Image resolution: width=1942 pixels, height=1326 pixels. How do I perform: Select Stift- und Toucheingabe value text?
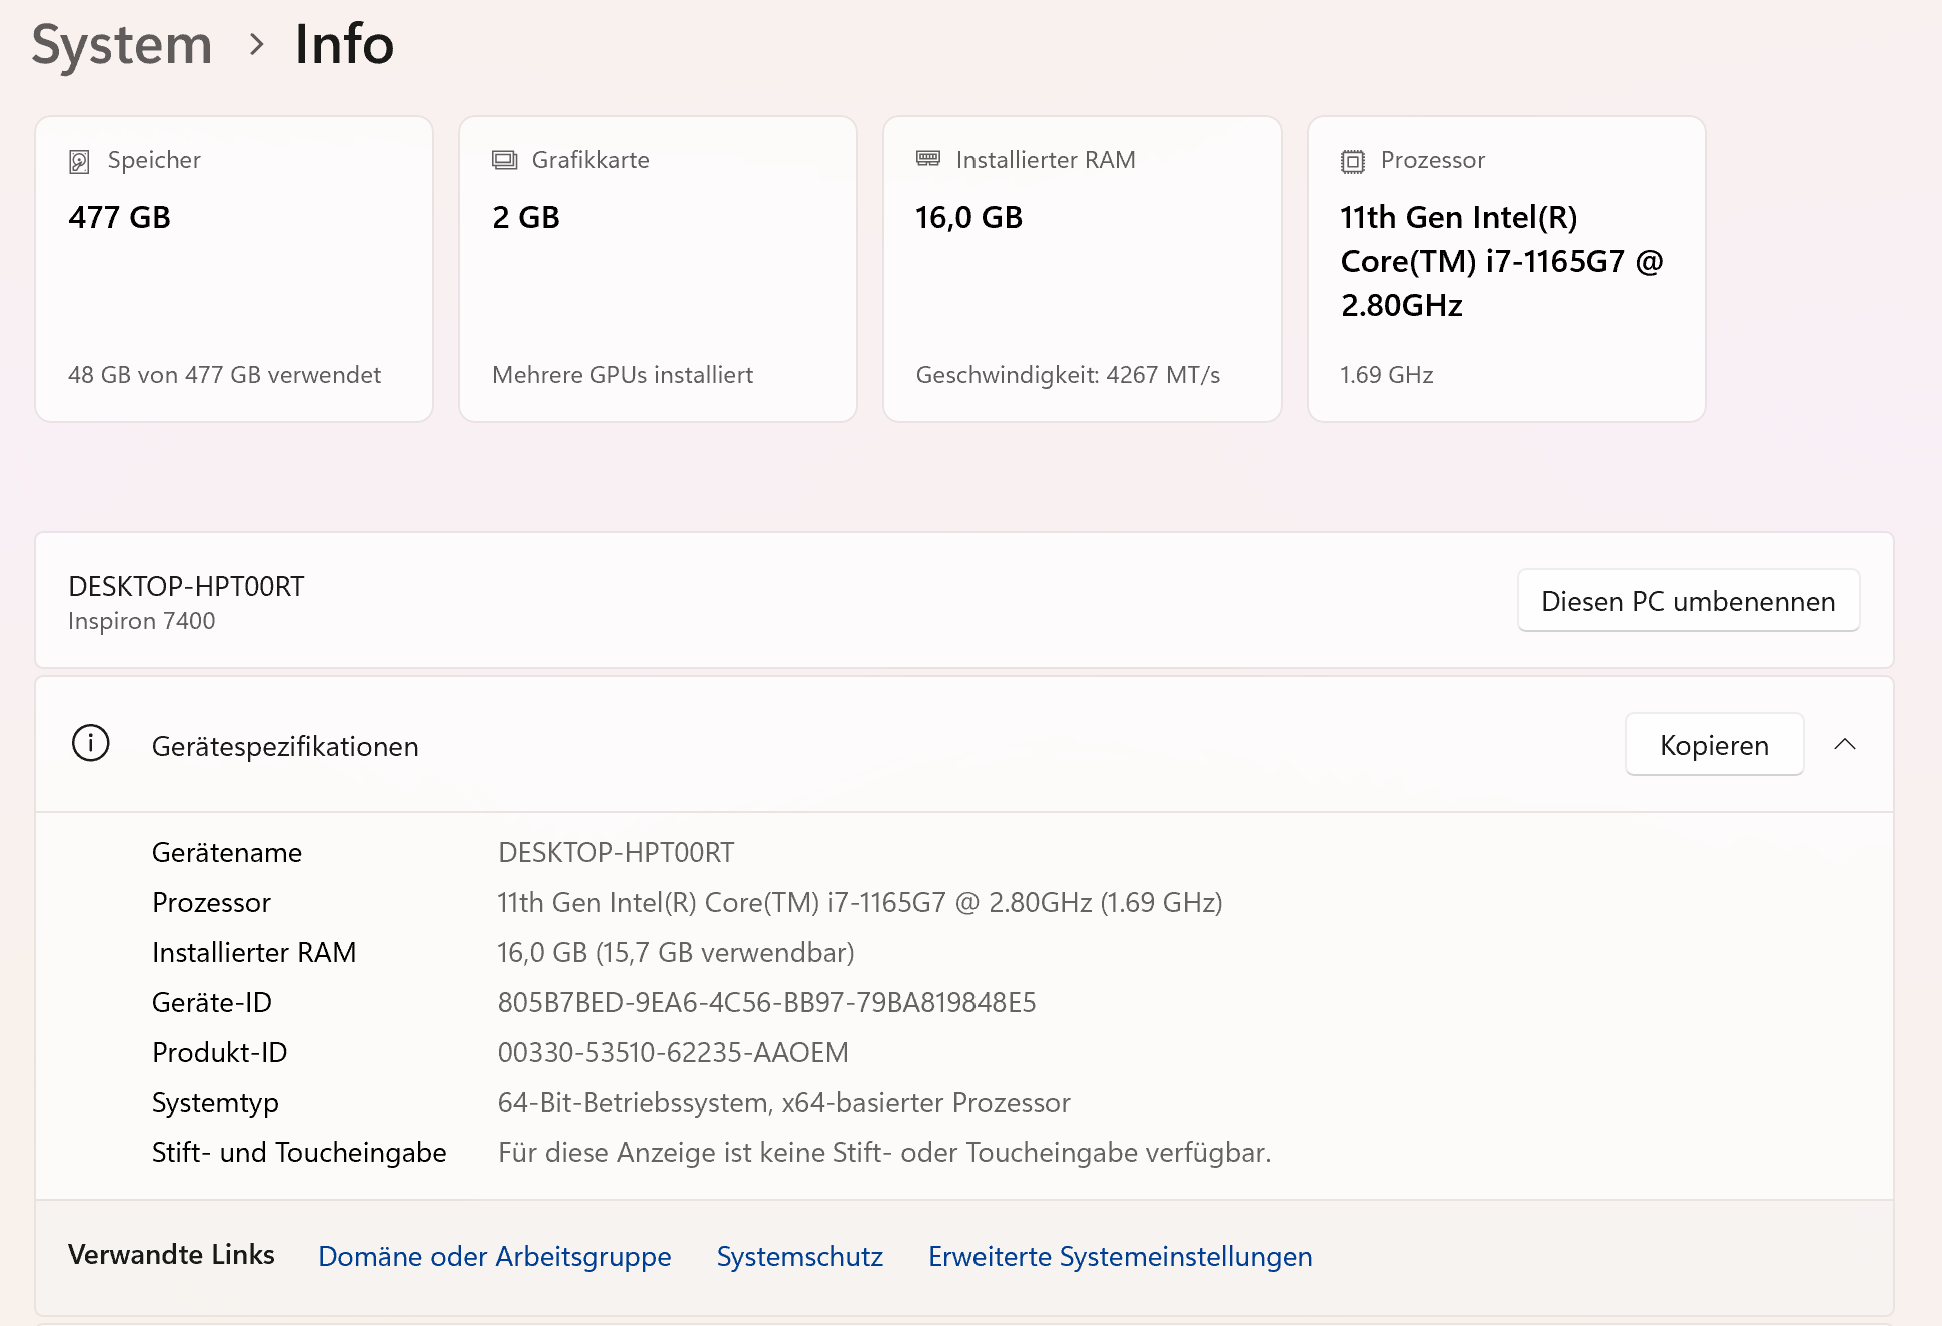coord(885,1153)
